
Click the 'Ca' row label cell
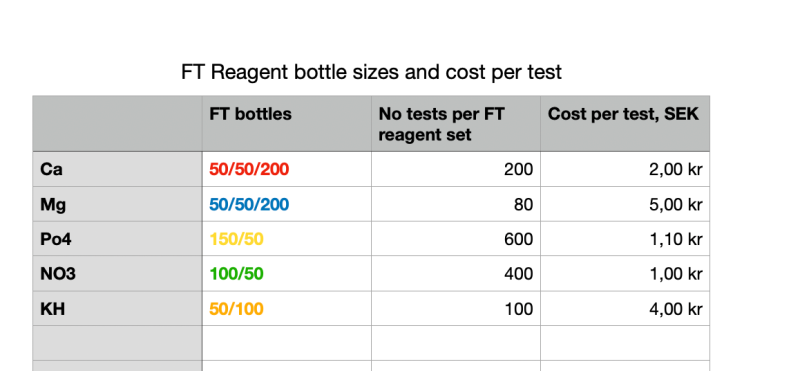click(117, 169)
